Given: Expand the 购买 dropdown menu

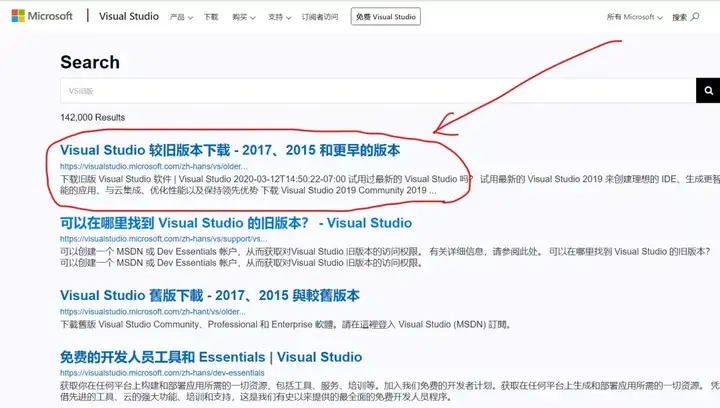Looking at the screenshot, I should pyautogui.click(x=244, y=17).
